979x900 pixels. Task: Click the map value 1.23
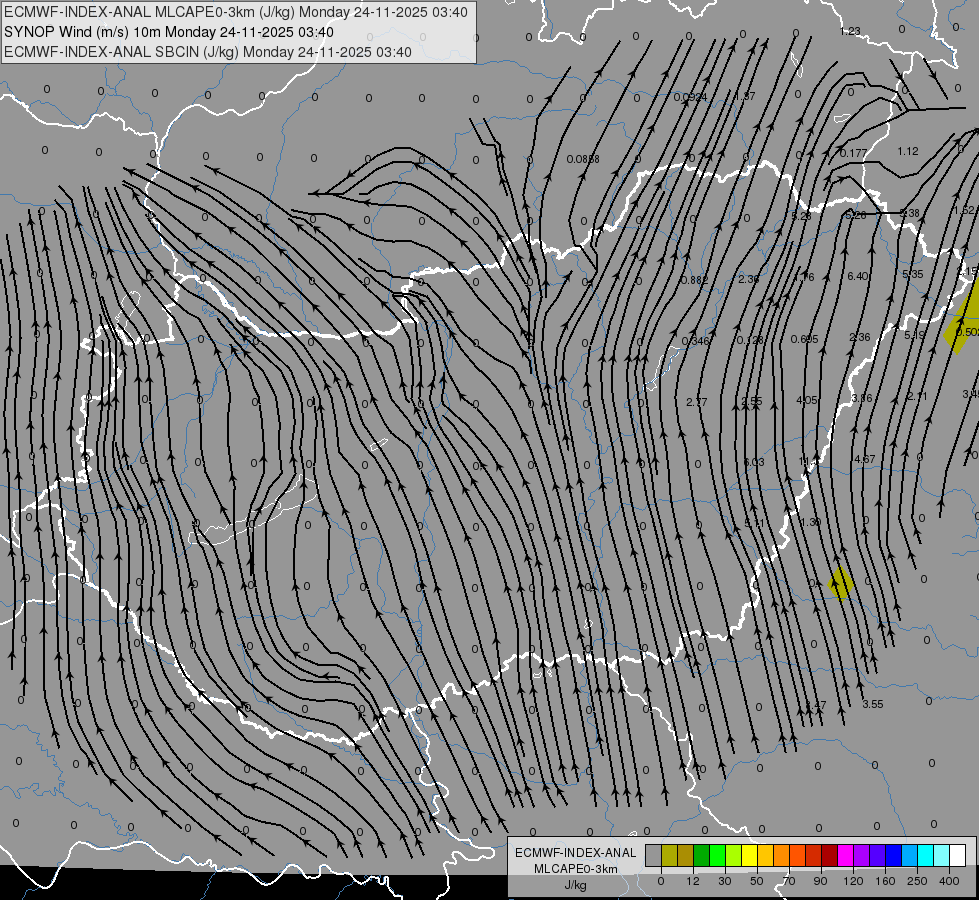point(850,31)
